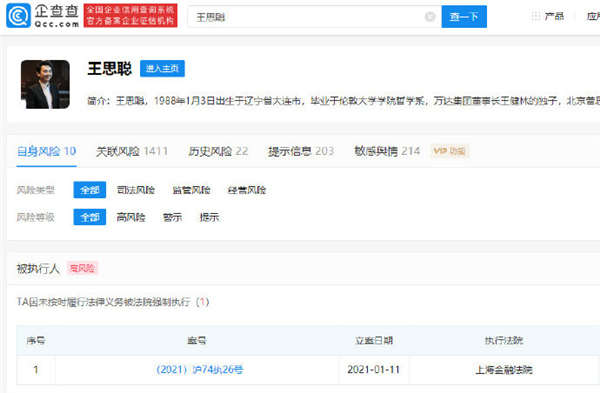Click the 企查查 brand name text

point(57,11)
